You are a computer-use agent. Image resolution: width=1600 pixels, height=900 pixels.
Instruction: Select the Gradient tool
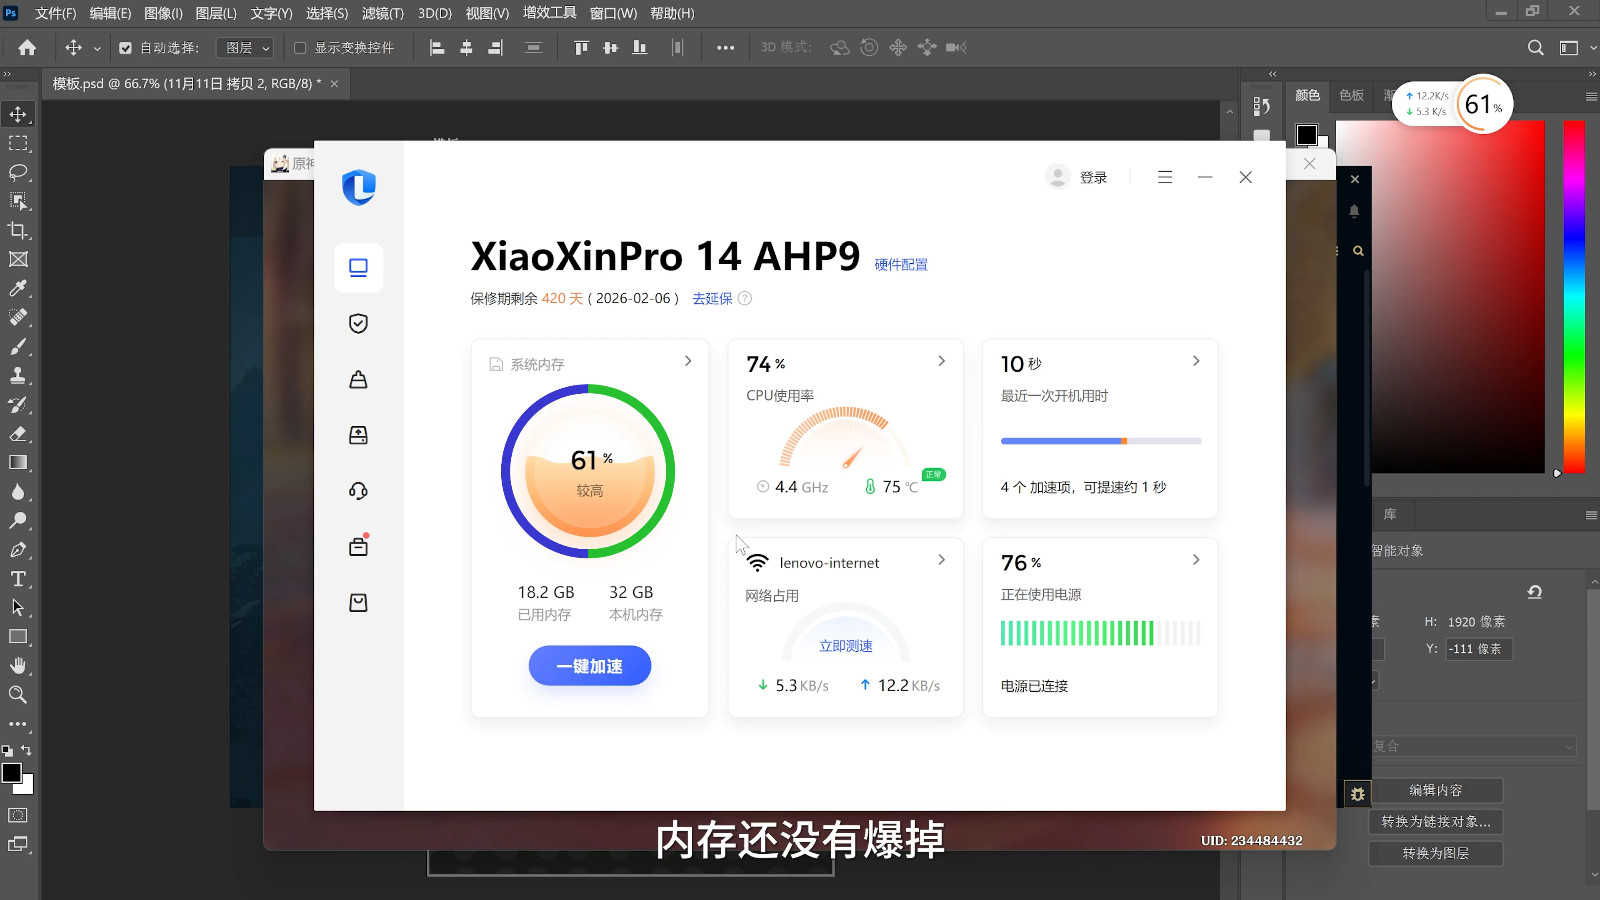(18, 462)
